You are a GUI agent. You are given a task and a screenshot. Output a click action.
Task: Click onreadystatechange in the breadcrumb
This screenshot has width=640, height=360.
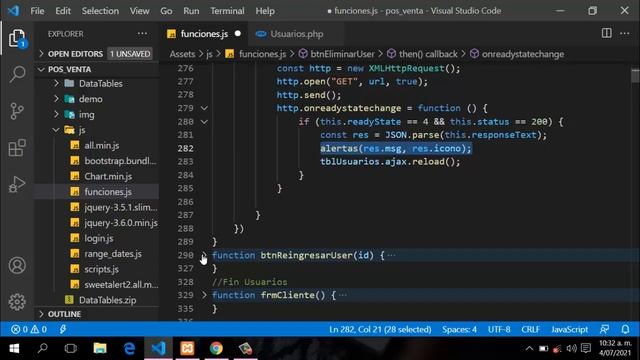pos(522,54)
